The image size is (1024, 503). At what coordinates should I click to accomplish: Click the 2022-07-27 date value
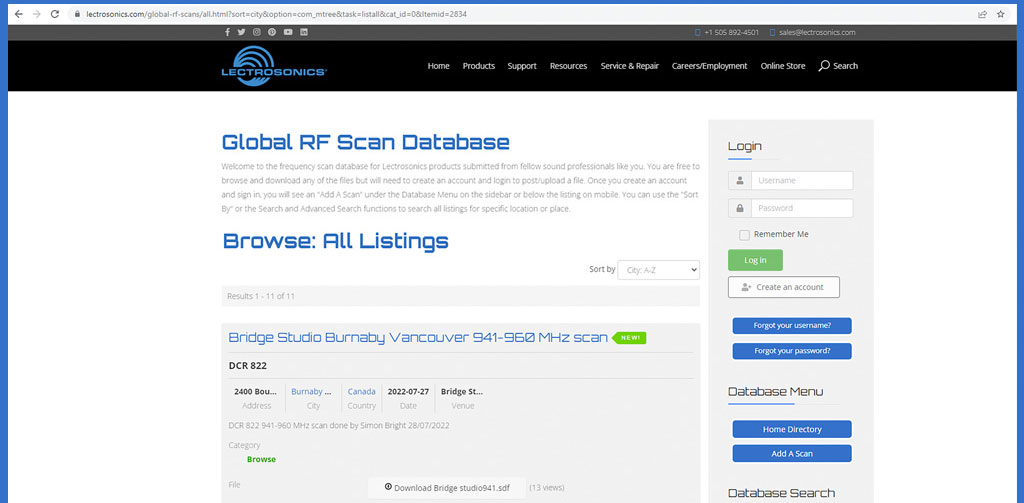point(408,392)
